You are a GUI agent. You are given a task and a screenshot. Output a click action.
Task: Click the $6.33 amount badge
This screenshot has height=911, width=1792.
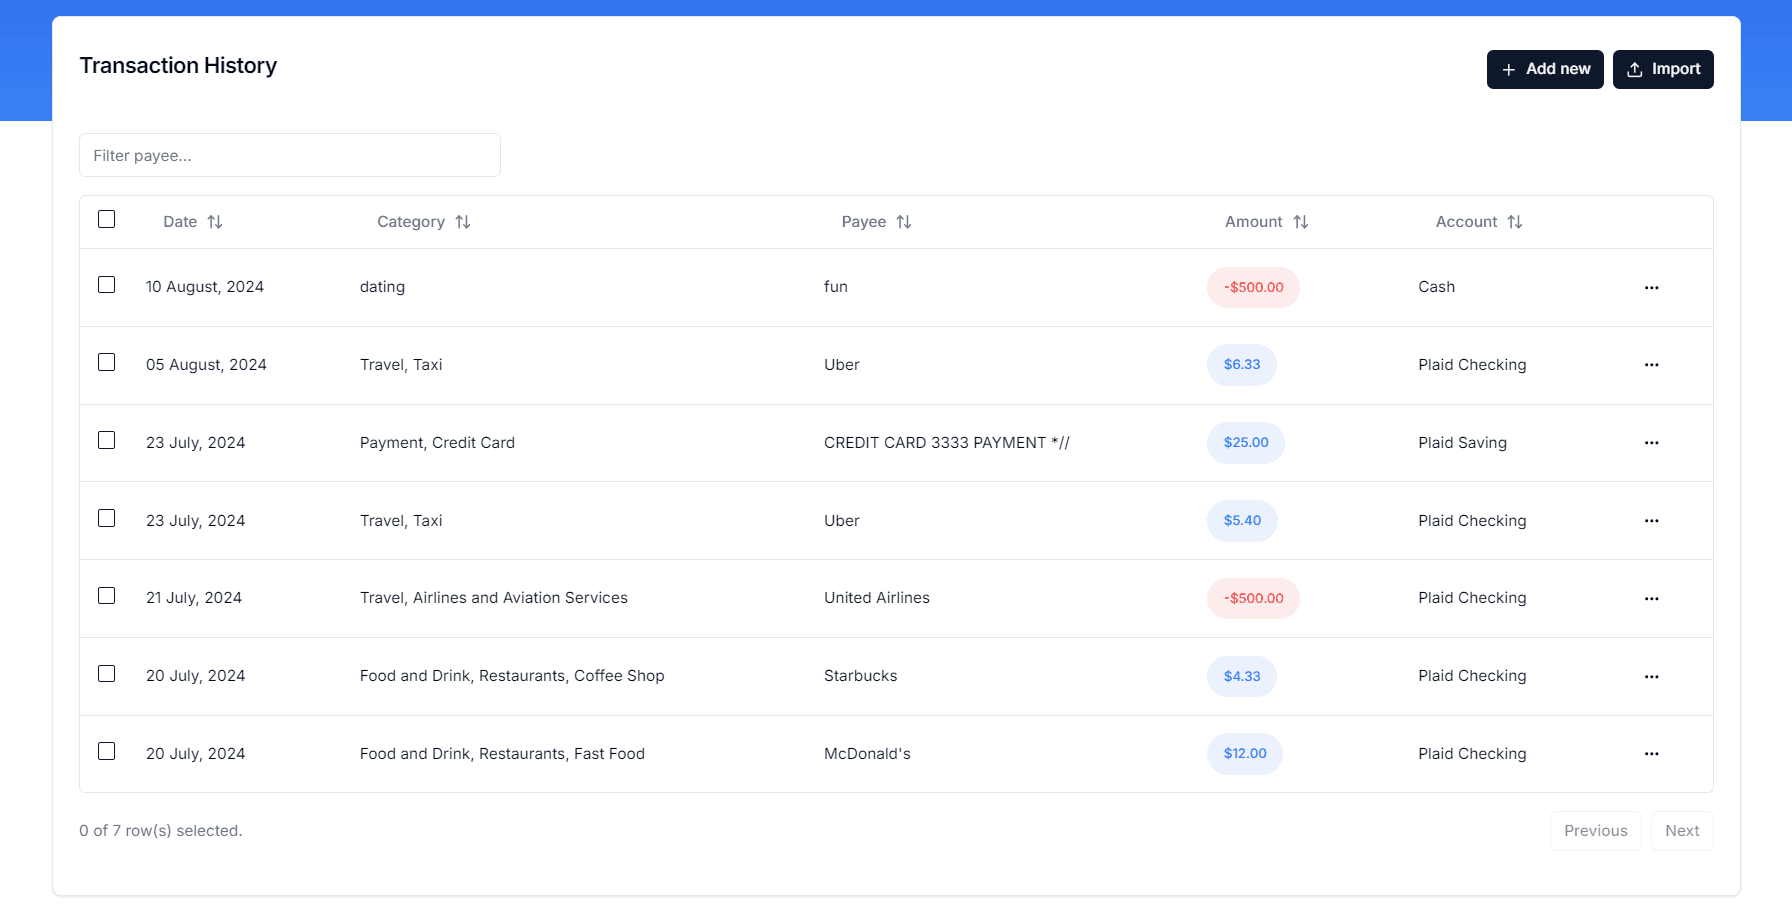1242,365
